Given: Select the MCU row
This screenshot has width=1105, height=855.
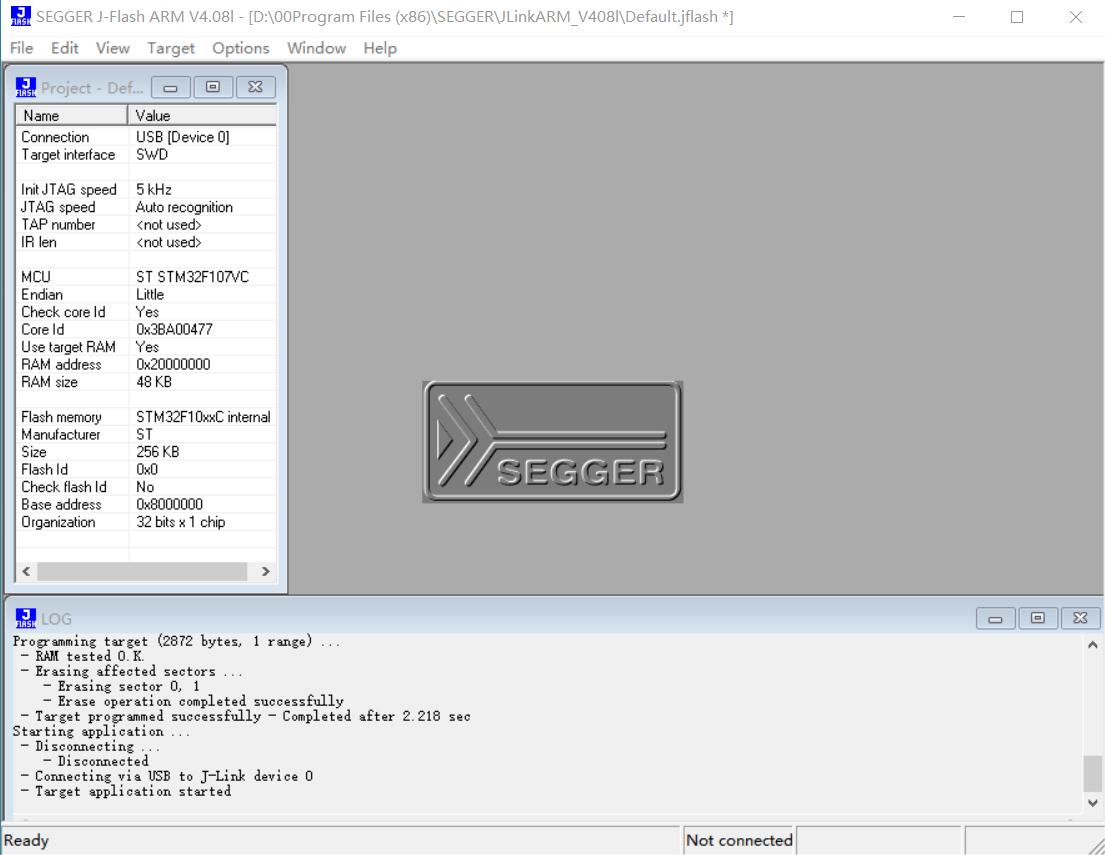Looking at the screenshot, I should tap(146, 277).
